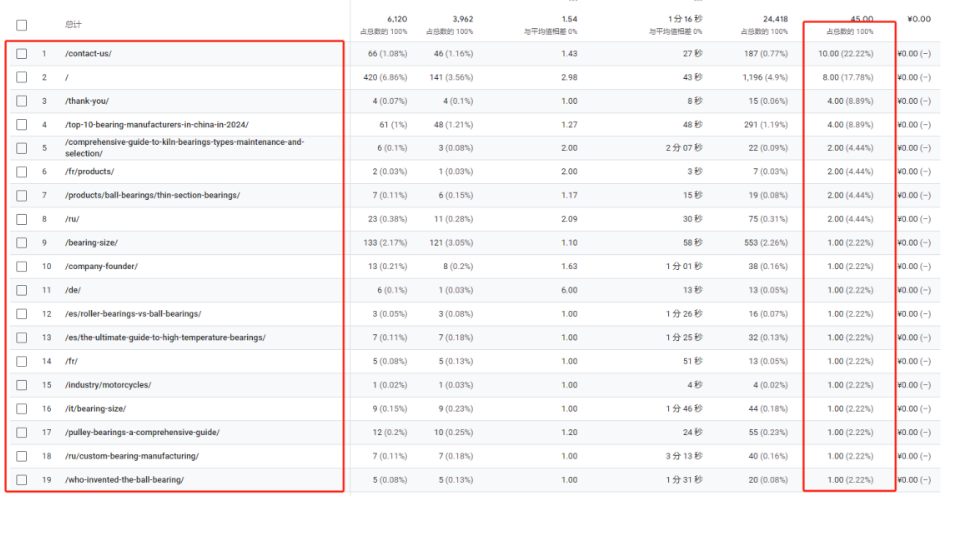Image resolution: width=954 pixels, height=547 pixels.
Task: Open the /contact-us/ page path
Action: coord(88,53)
